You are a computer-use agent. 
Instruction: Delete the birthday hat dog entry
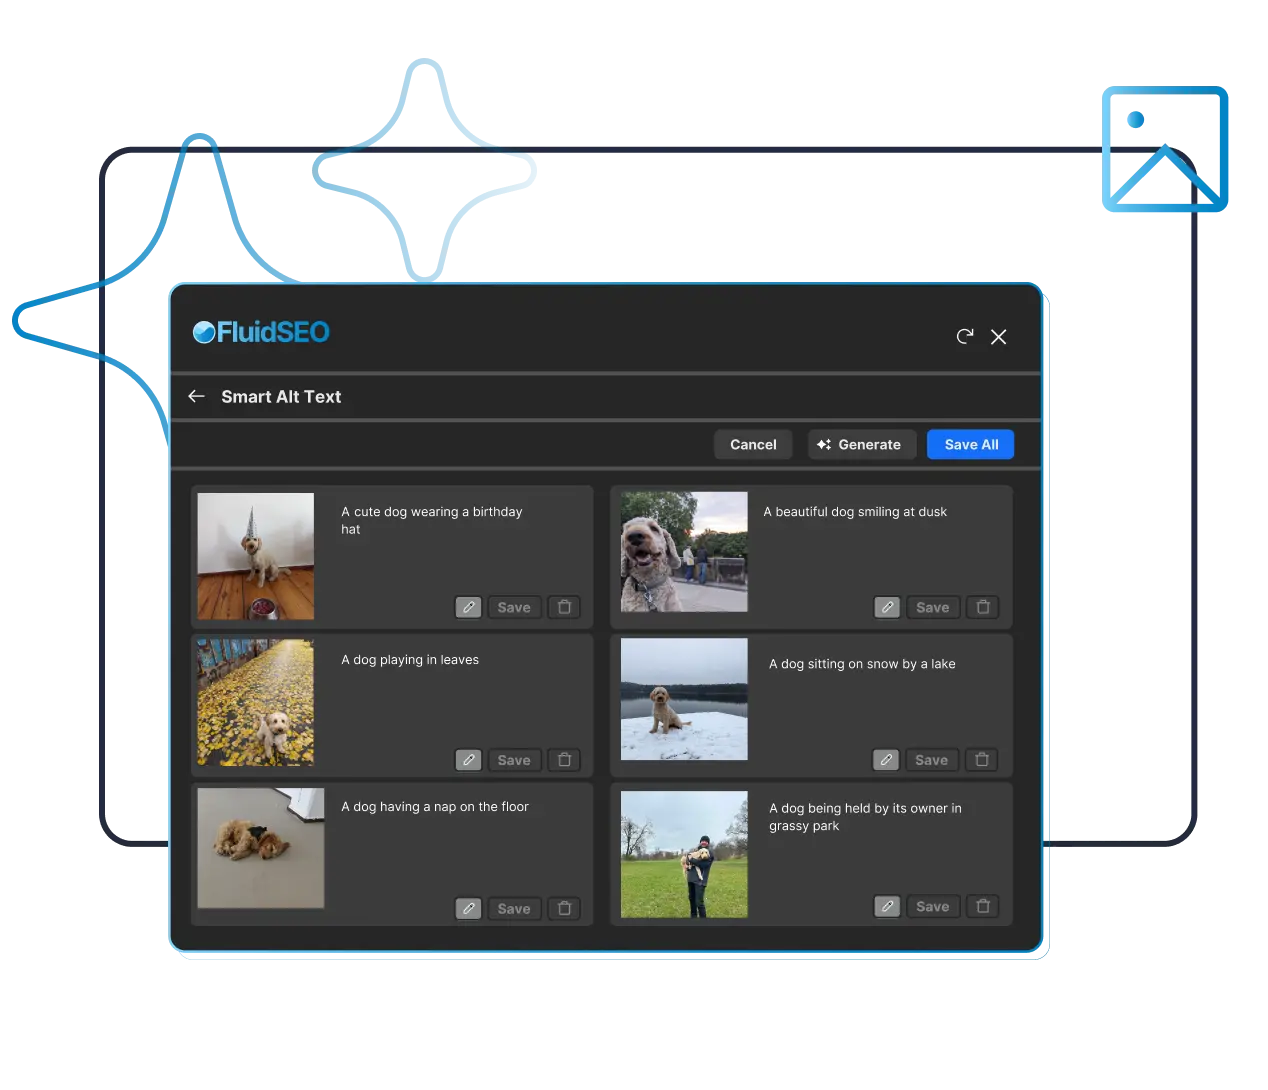[564, 607]
